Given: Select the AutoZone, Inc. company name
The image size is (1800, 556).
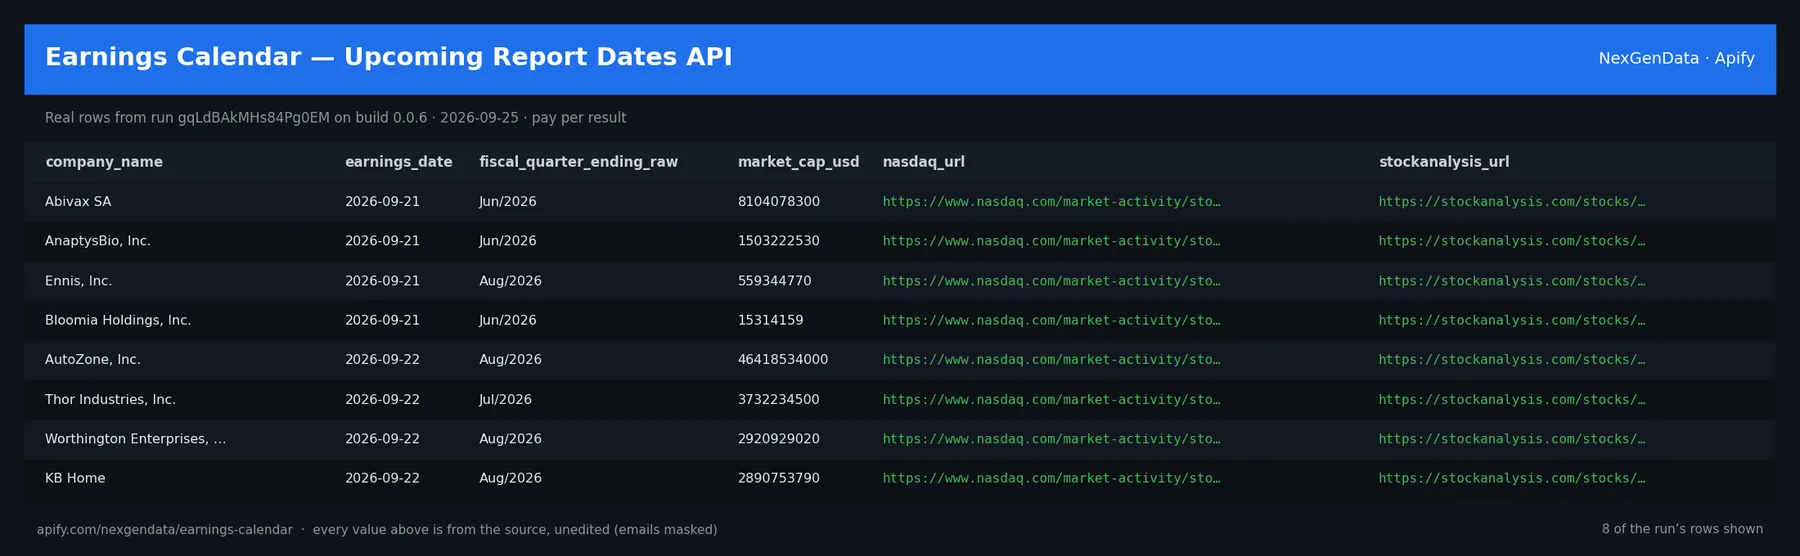Looking at the screenshot, I should click(93, 360).
